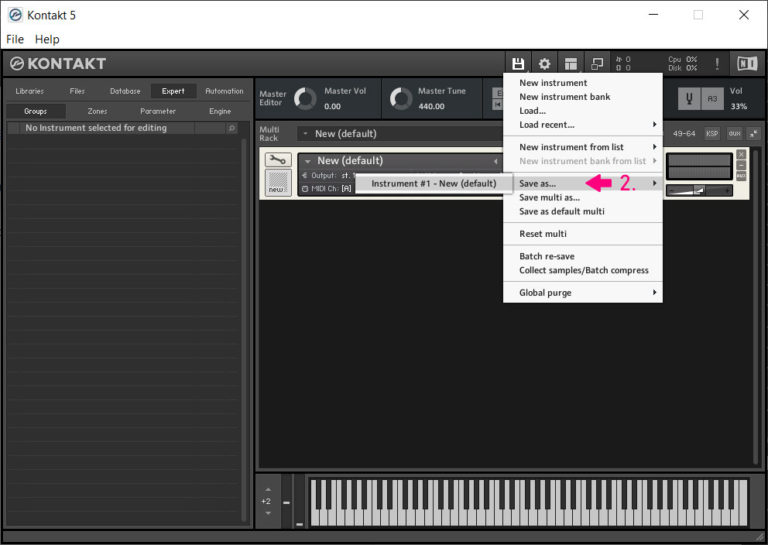Toggle the aux sends button
This screenshot has height=545, width=768.
tap(734, 133)
